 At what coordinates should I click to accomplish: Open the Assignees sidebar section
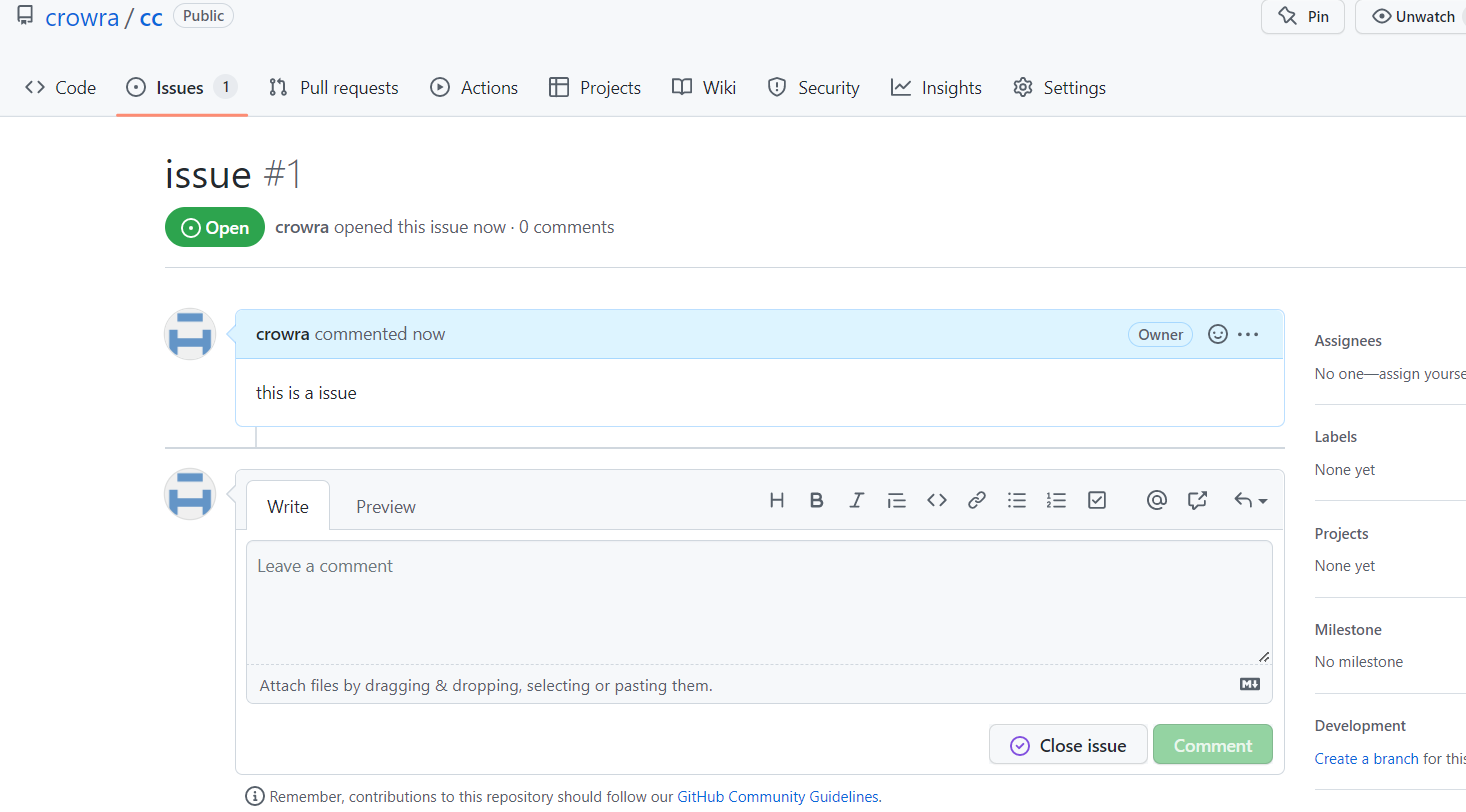(1348, 341)
